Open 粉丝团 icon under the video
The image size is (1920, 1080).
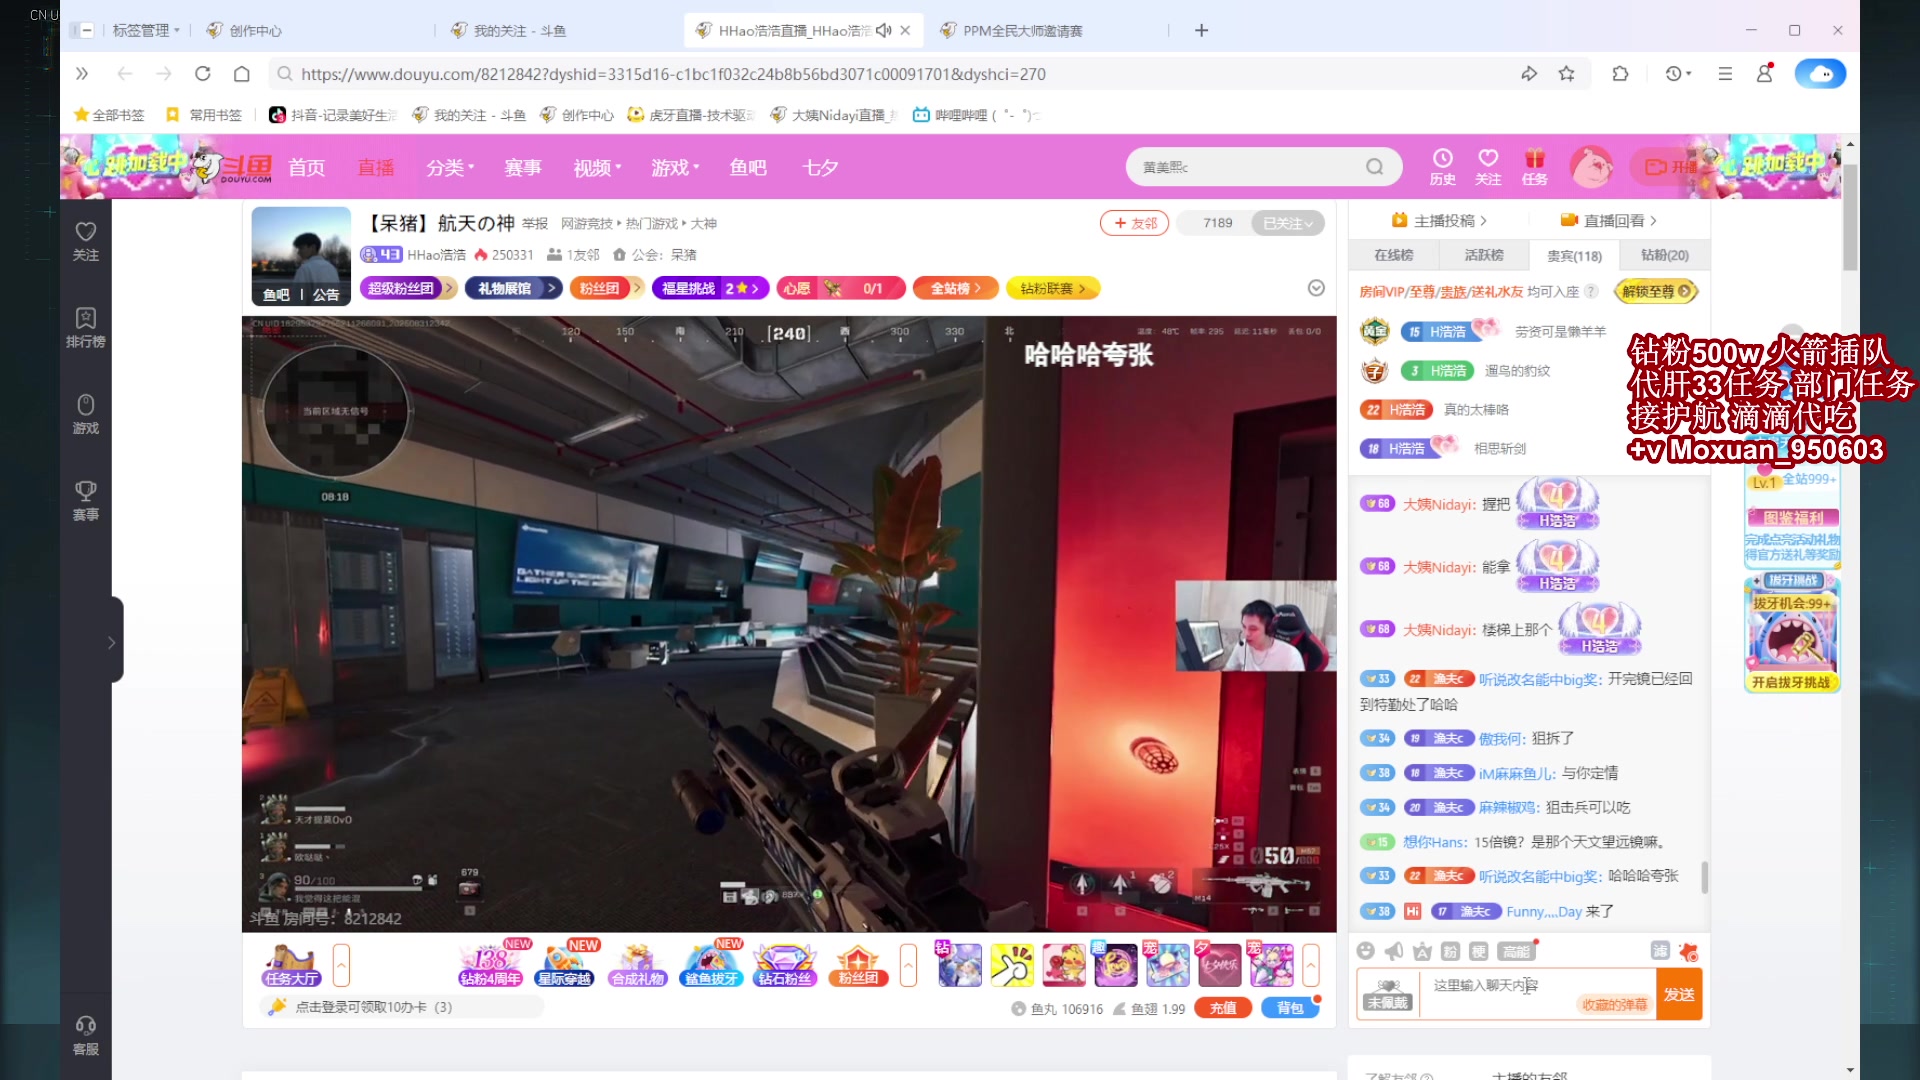coord(858,966)
